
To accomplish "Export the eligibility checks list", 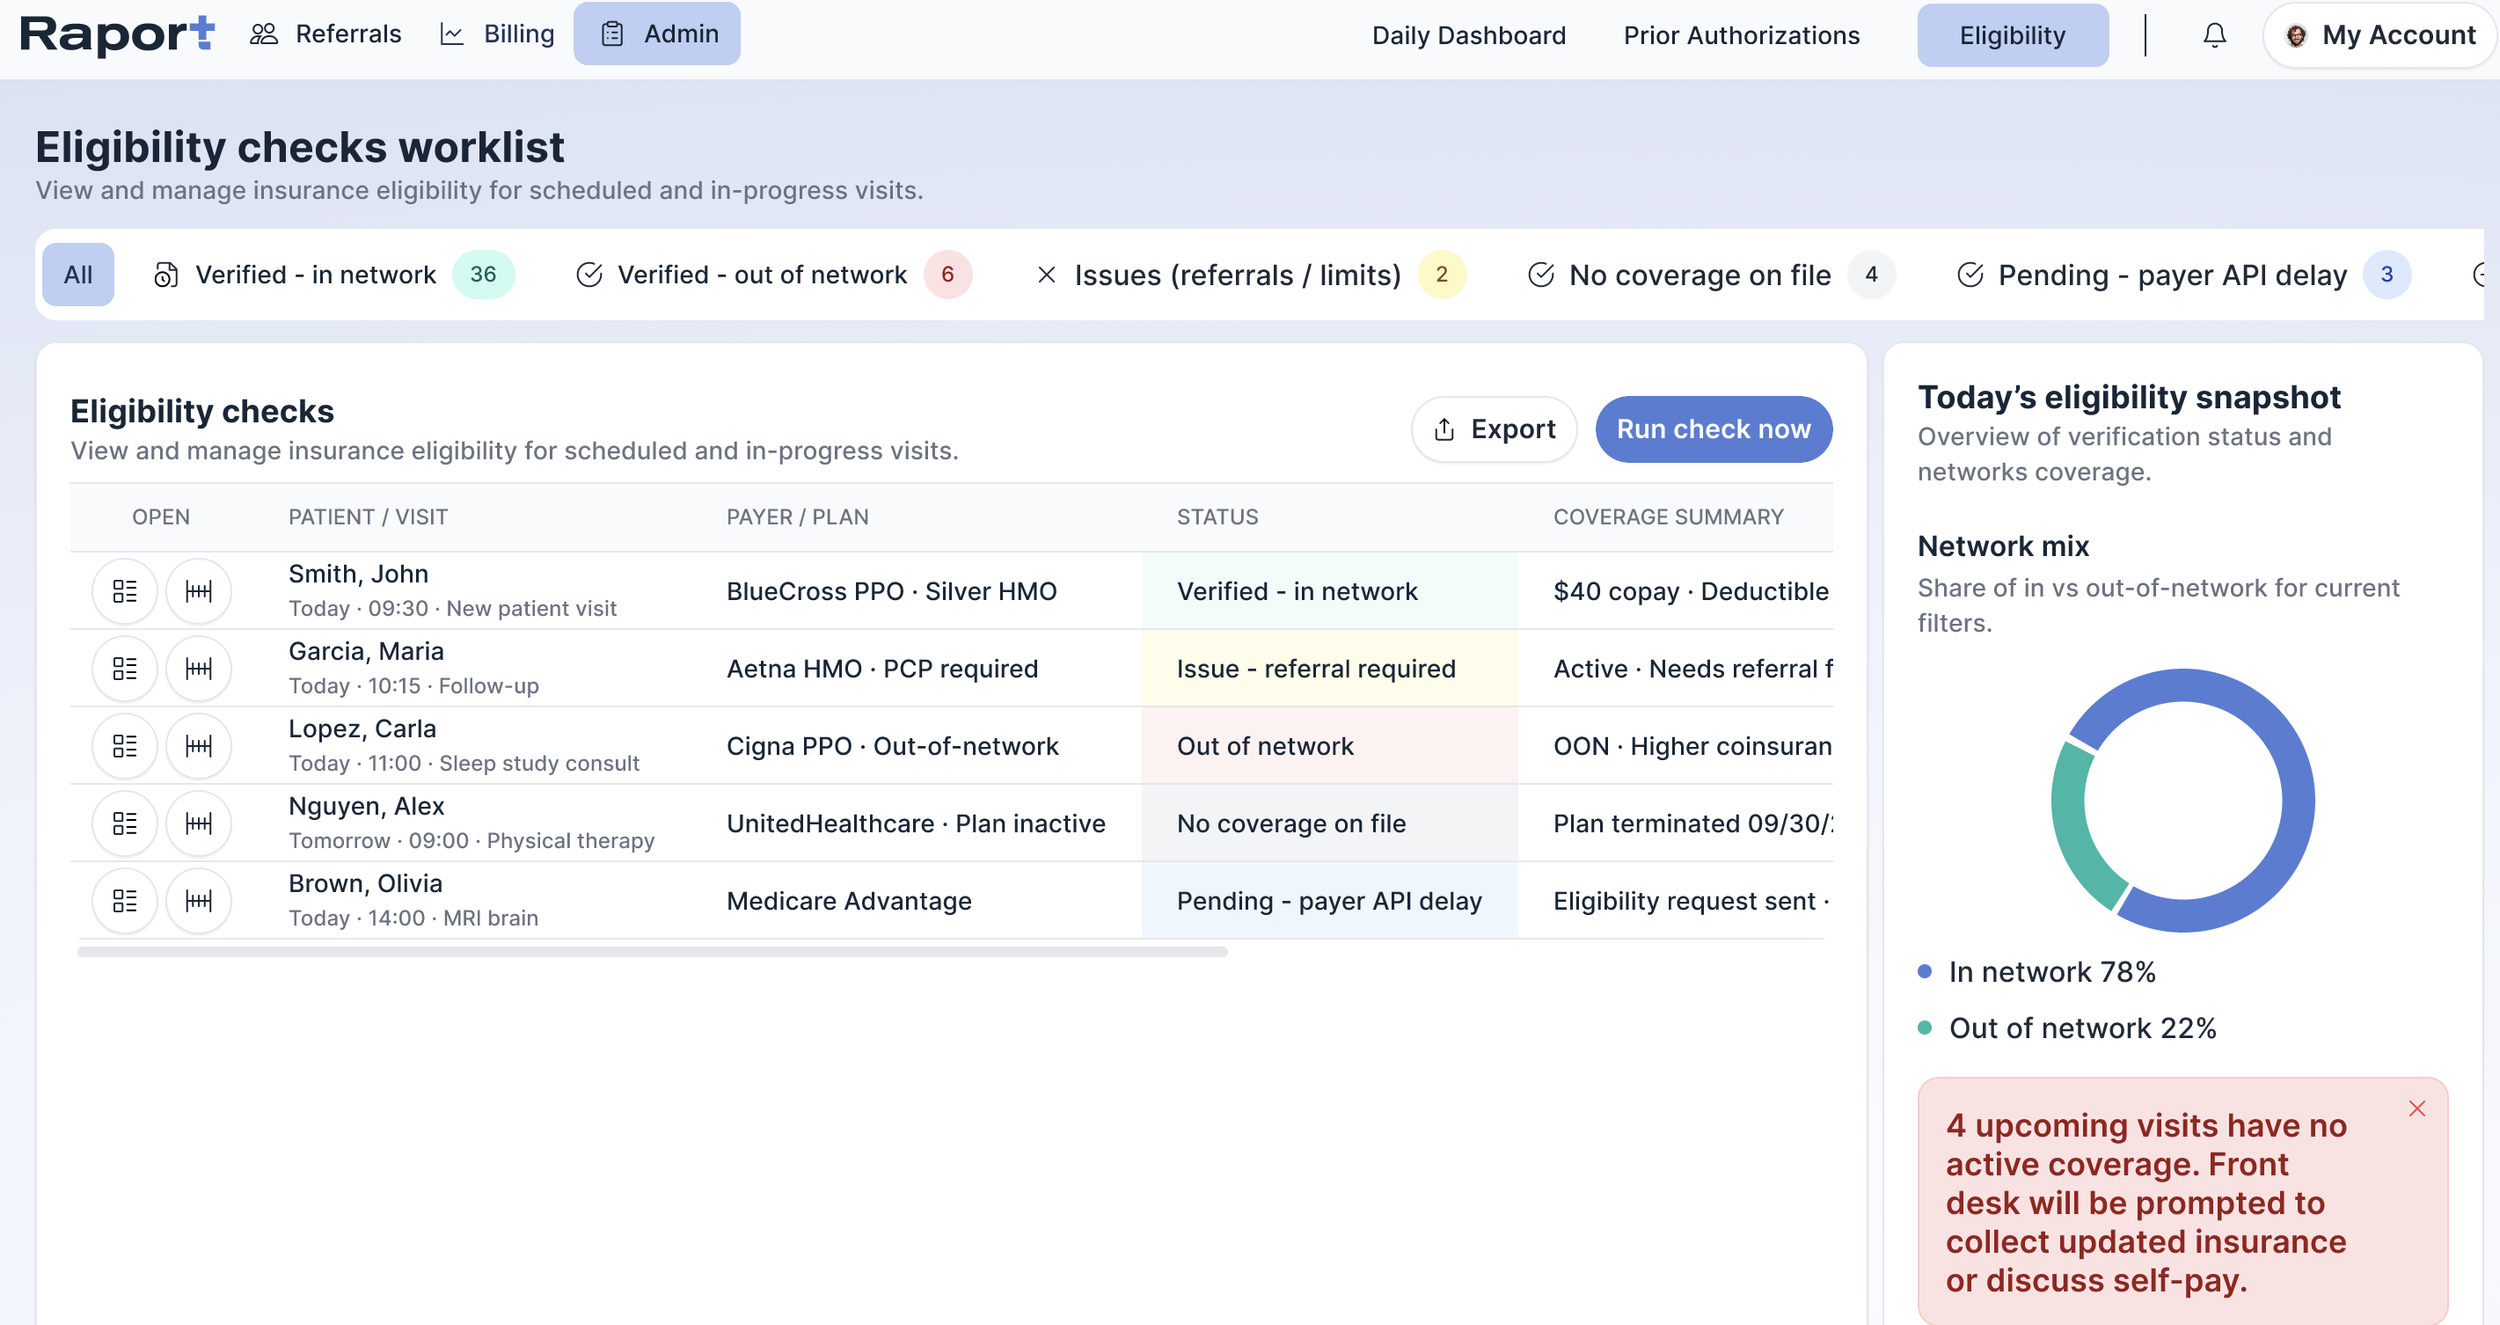I will pos(1494,429).
